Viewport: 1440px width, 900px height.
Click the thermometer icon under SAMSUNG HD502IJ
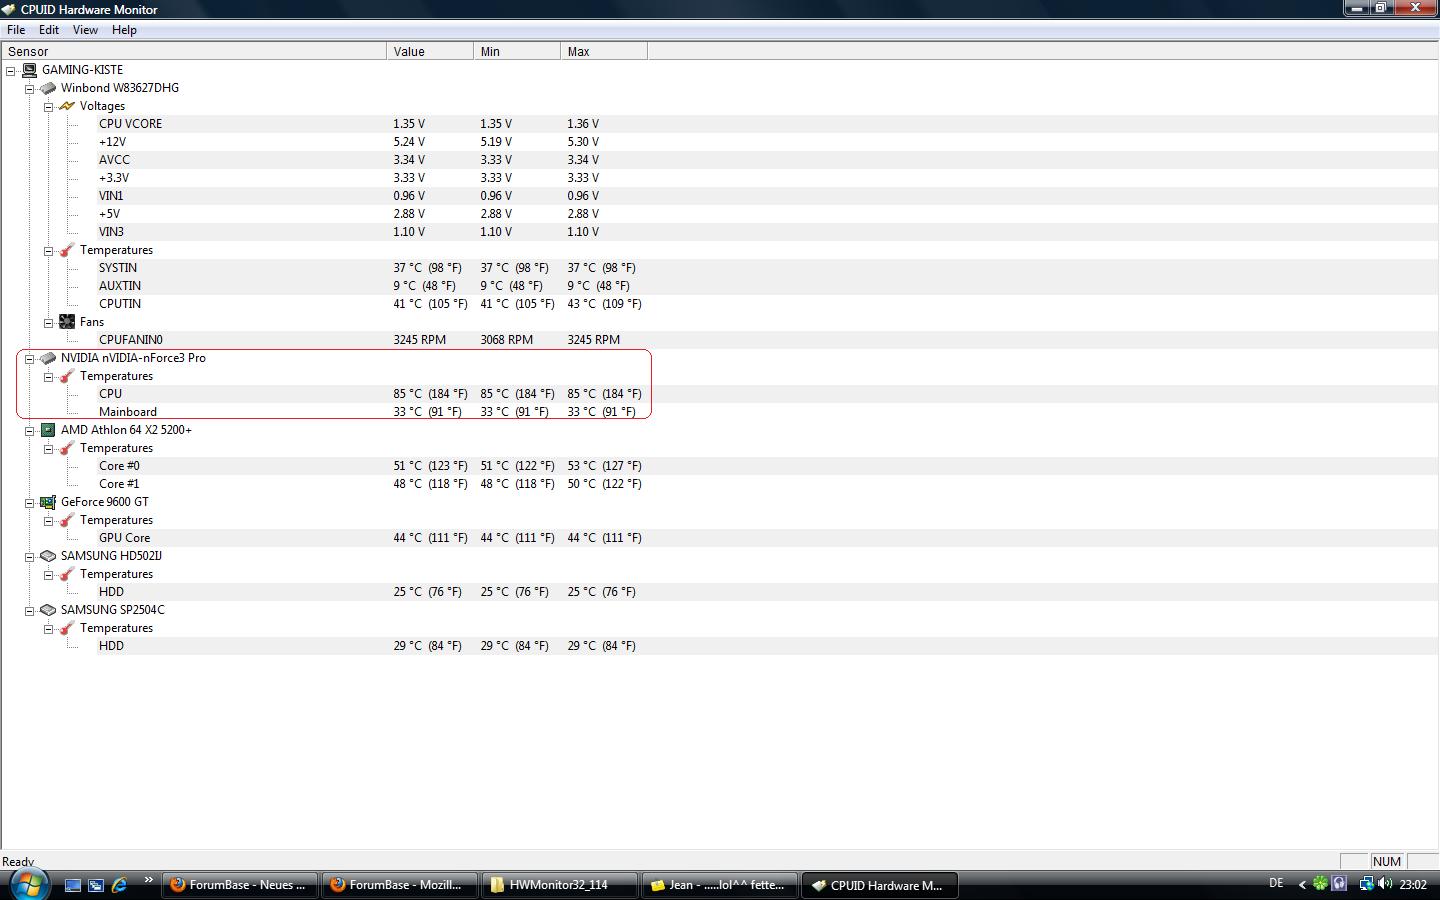click(67, 574)
